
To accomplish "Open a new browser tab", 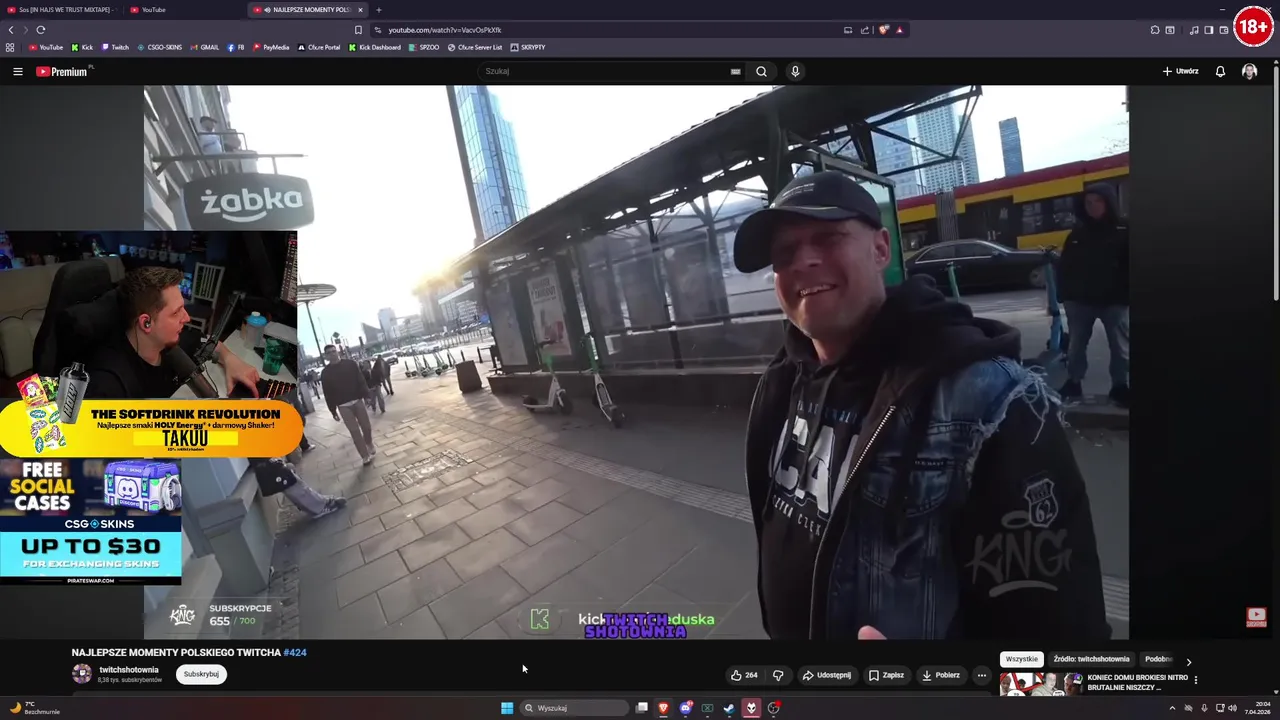I will 378,10.
